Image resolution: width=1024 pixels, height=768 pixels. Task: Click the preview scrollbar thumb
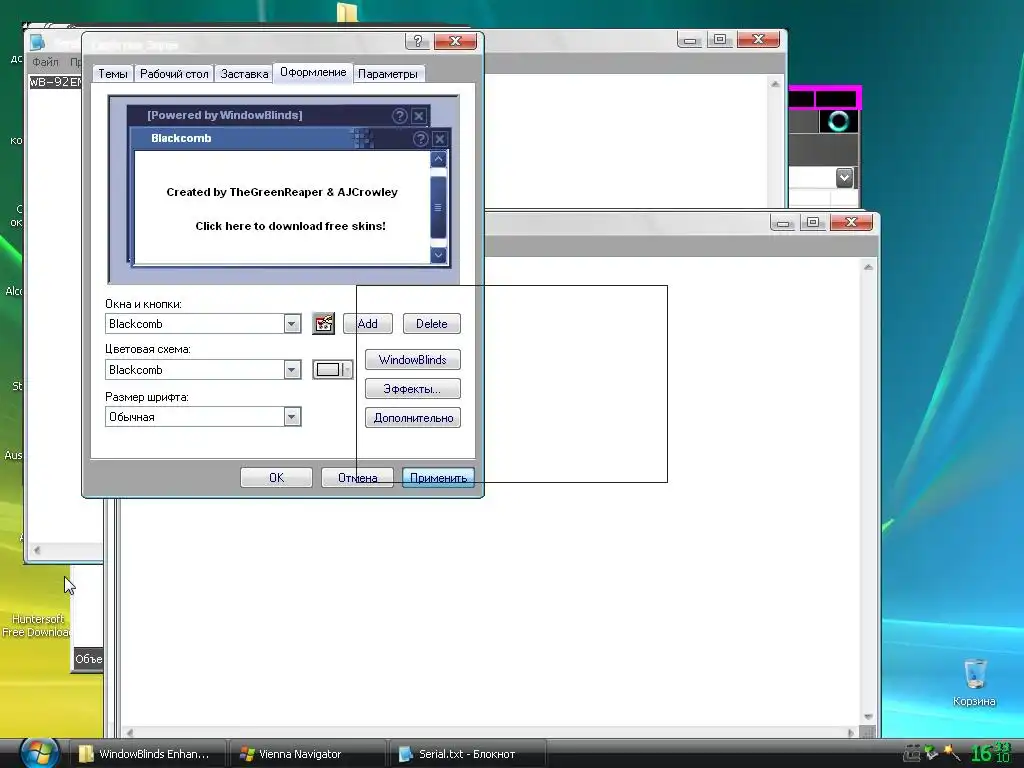[438, 208]
